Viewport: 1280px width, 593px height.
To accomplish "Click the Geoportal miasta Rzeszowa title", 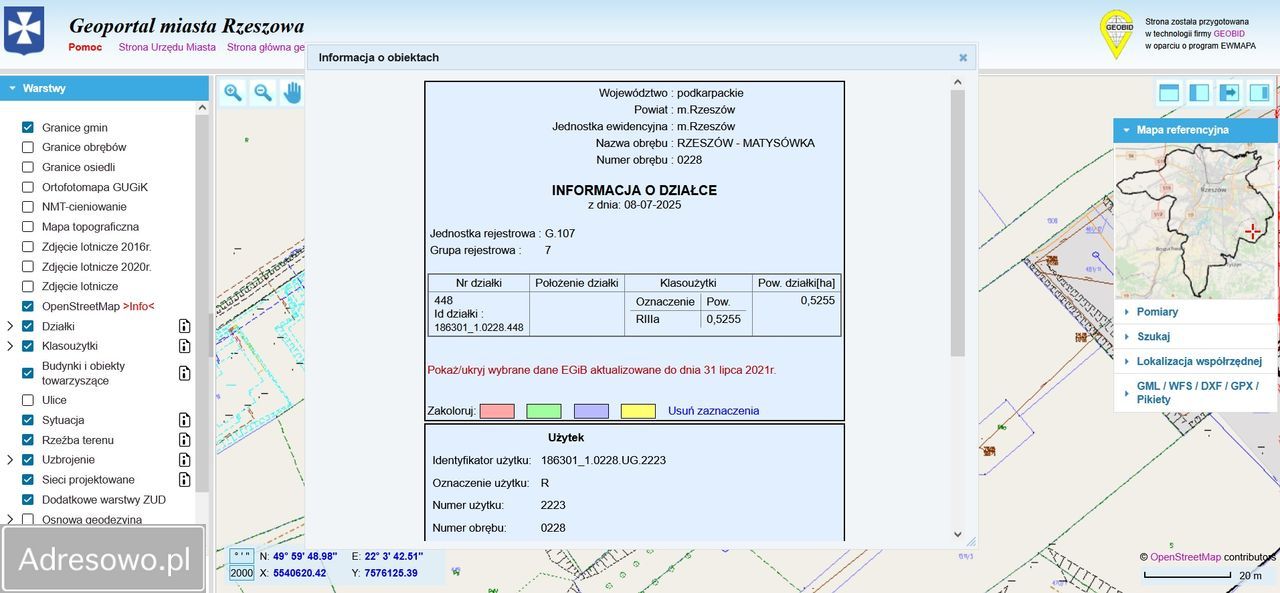I will click(186, 26).
